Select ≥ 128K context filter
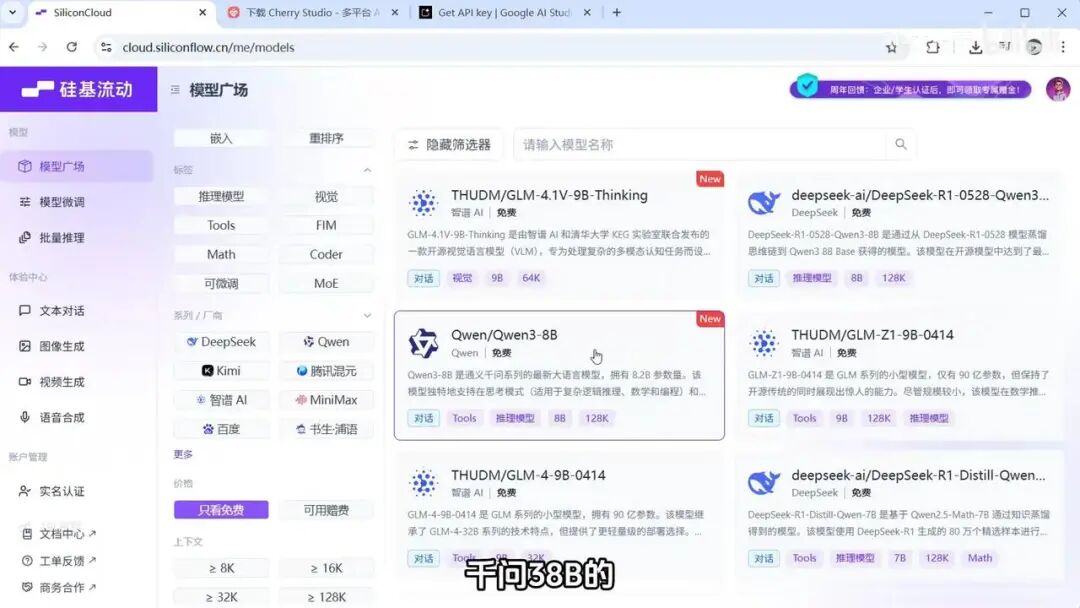 coord(326,597)
